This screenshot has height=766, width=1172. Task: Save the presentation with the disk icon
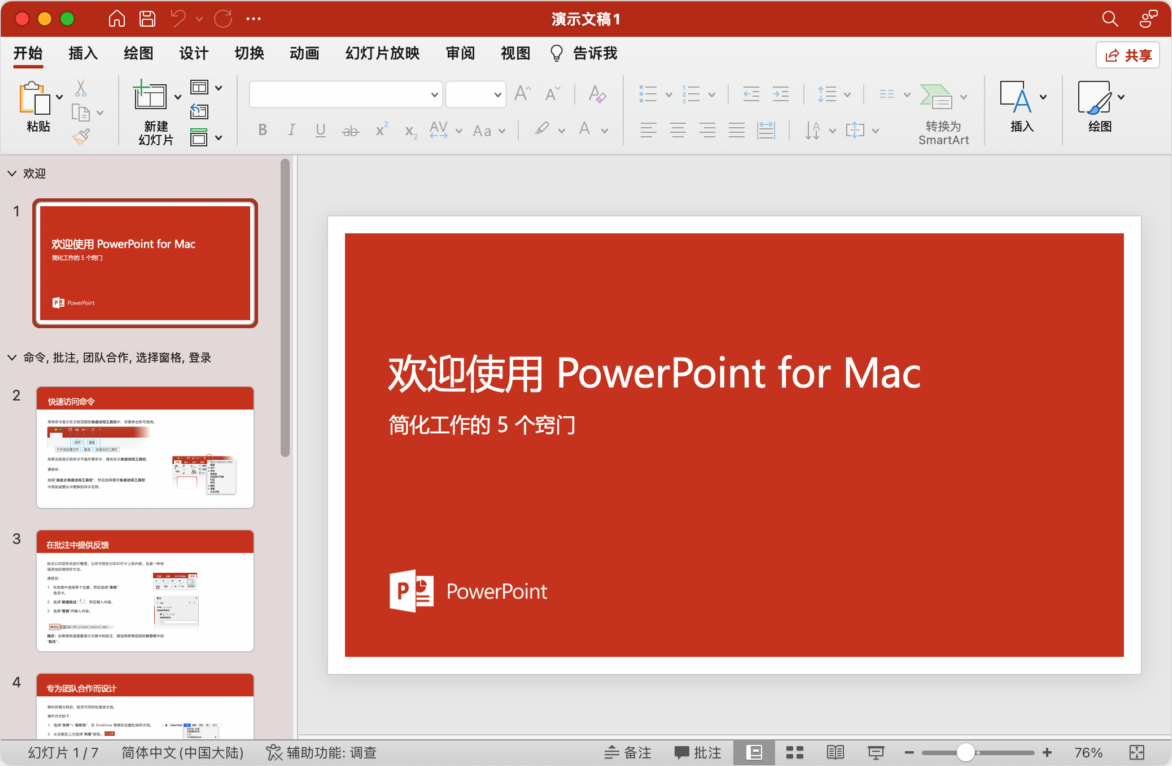(147, 19)
